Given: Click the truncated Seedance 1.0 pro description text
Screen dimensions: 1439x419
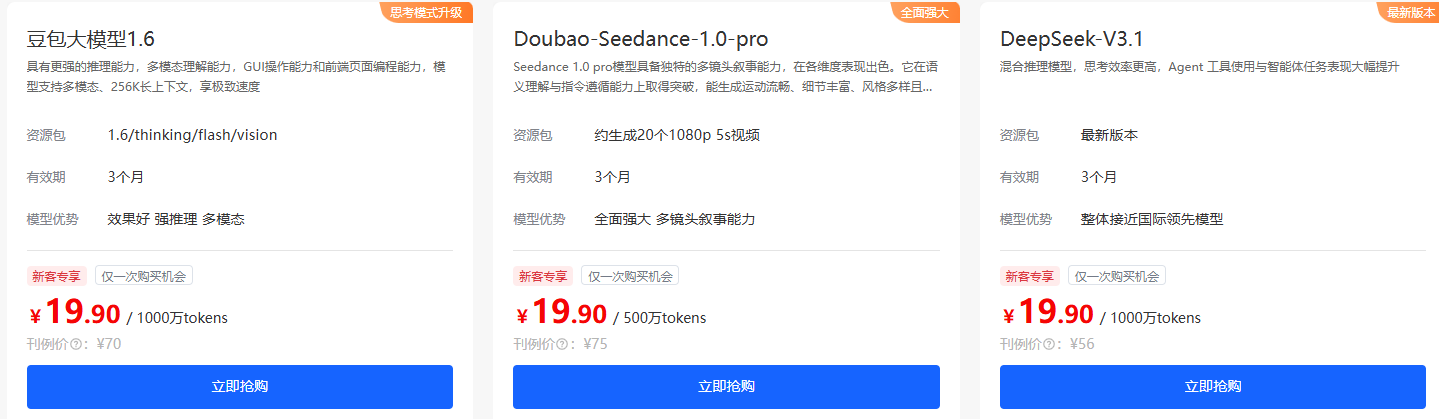Looking at the screenshot, I should pyautogui.click(x=725, y=77).
